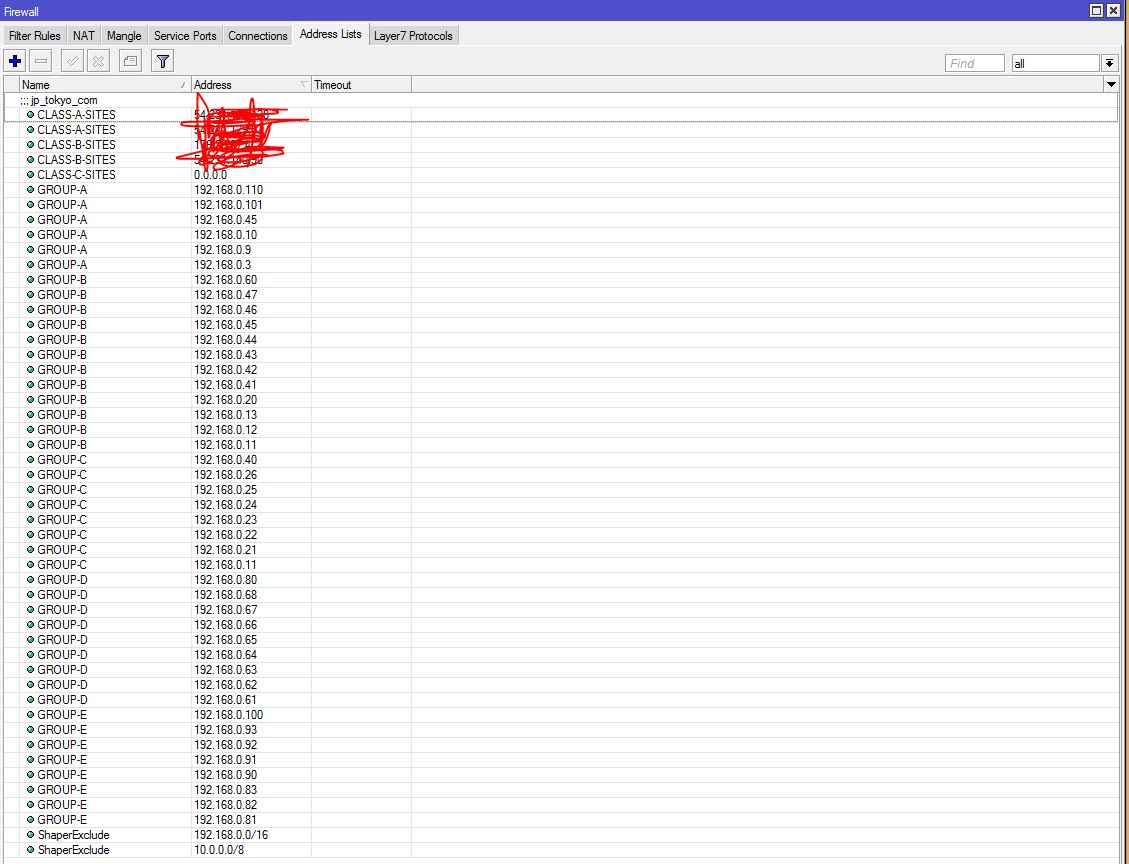Click status dot of GROUP-D 192.168.0.63 row
The height and width of the screenshot is (864, 1129).
(x=30, y=670)
